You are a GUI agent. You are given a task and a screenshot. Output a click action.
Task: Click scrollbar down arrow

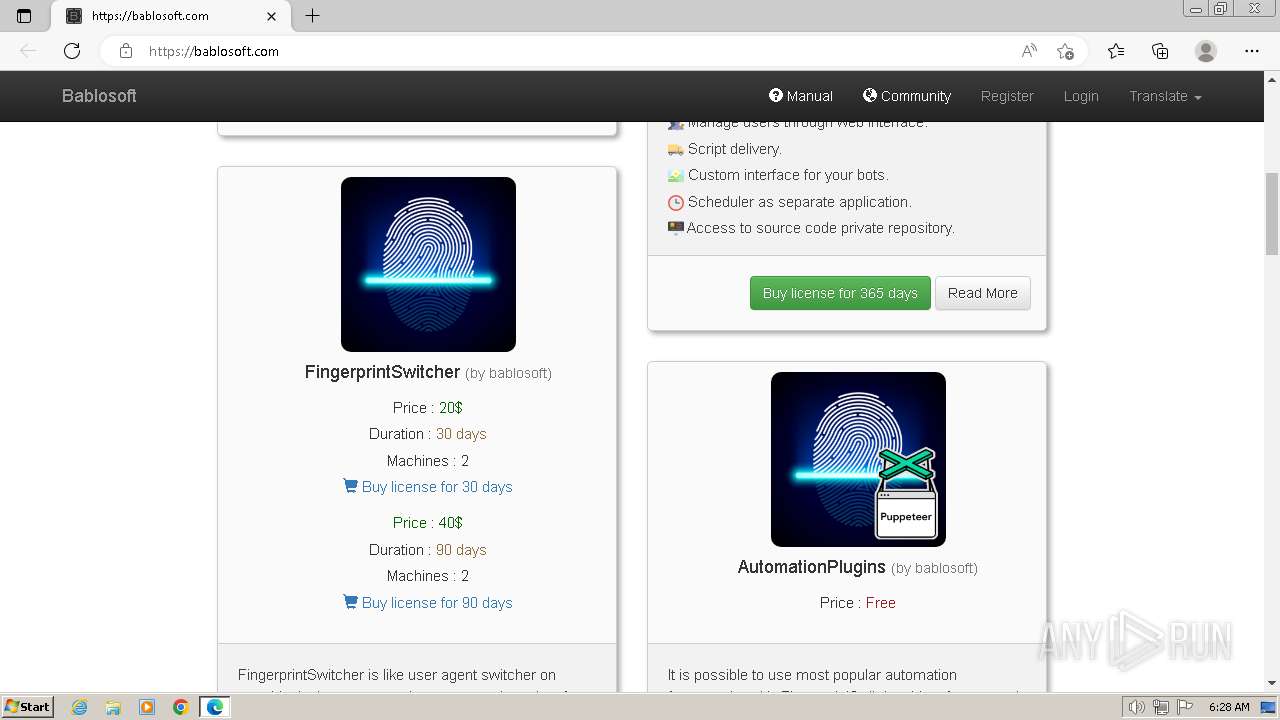click(x=1271, y=683)
